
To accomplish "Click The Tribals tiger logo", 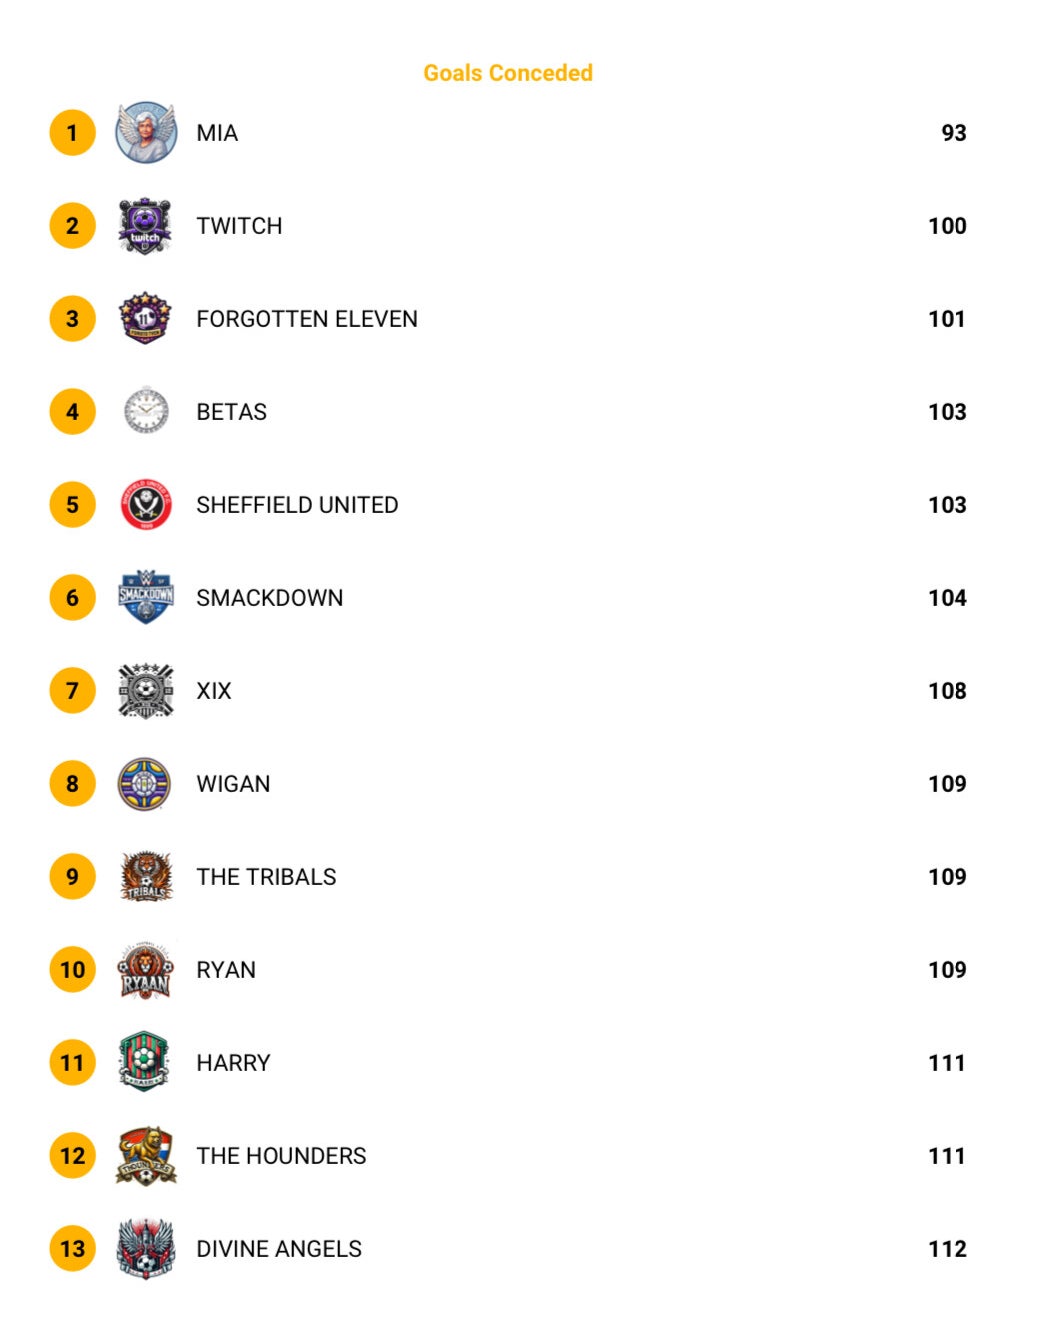I will (x=145, y=876).
